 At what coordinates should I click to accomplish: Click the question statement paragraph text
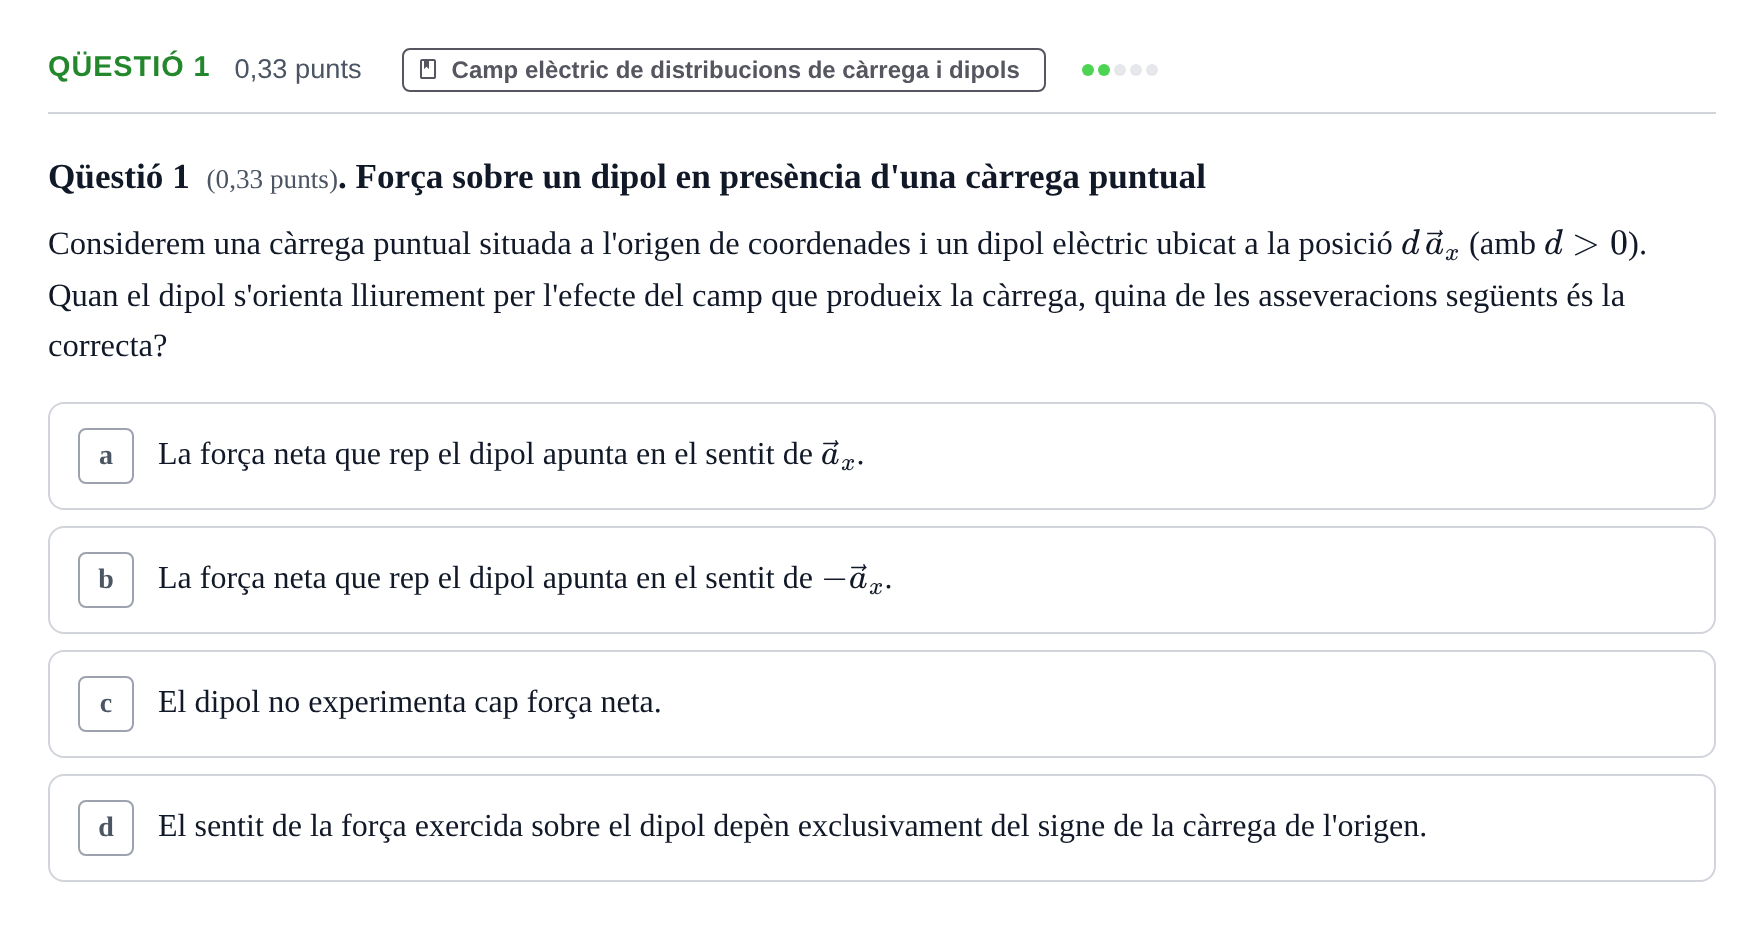coord(848,295)
